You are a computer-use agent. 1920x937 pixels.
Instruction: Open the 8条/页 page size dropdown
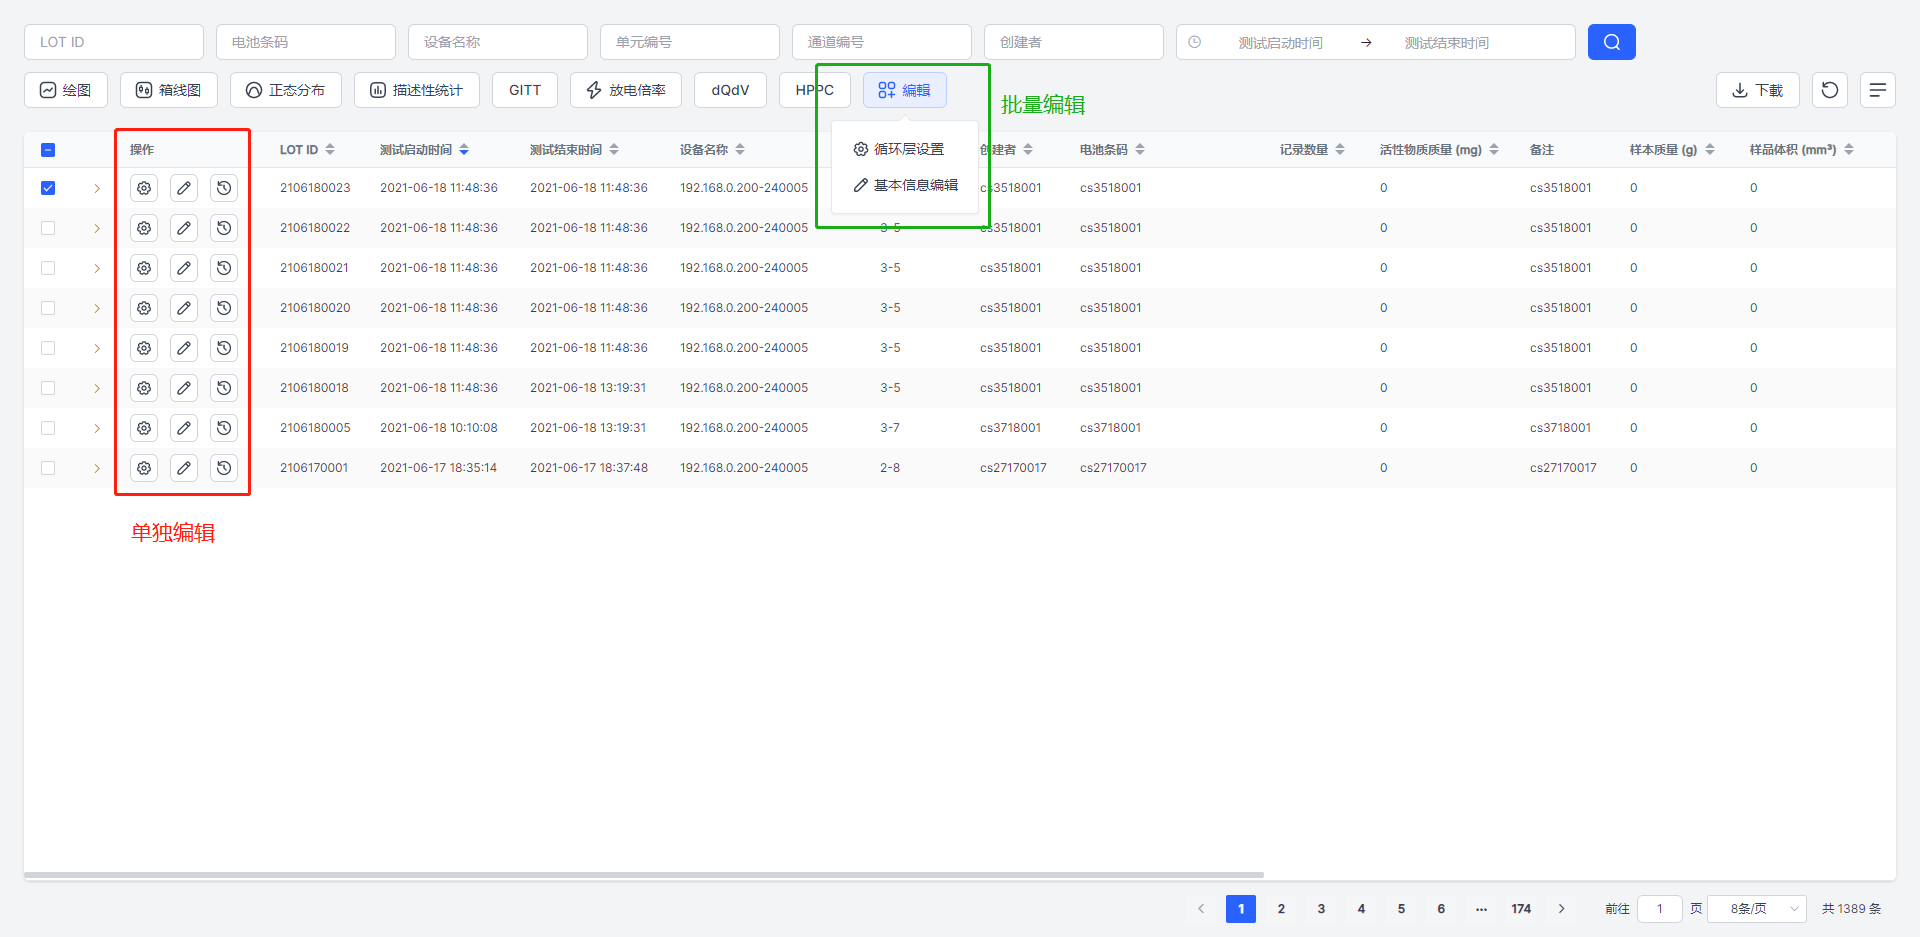tap(1757, 909)
